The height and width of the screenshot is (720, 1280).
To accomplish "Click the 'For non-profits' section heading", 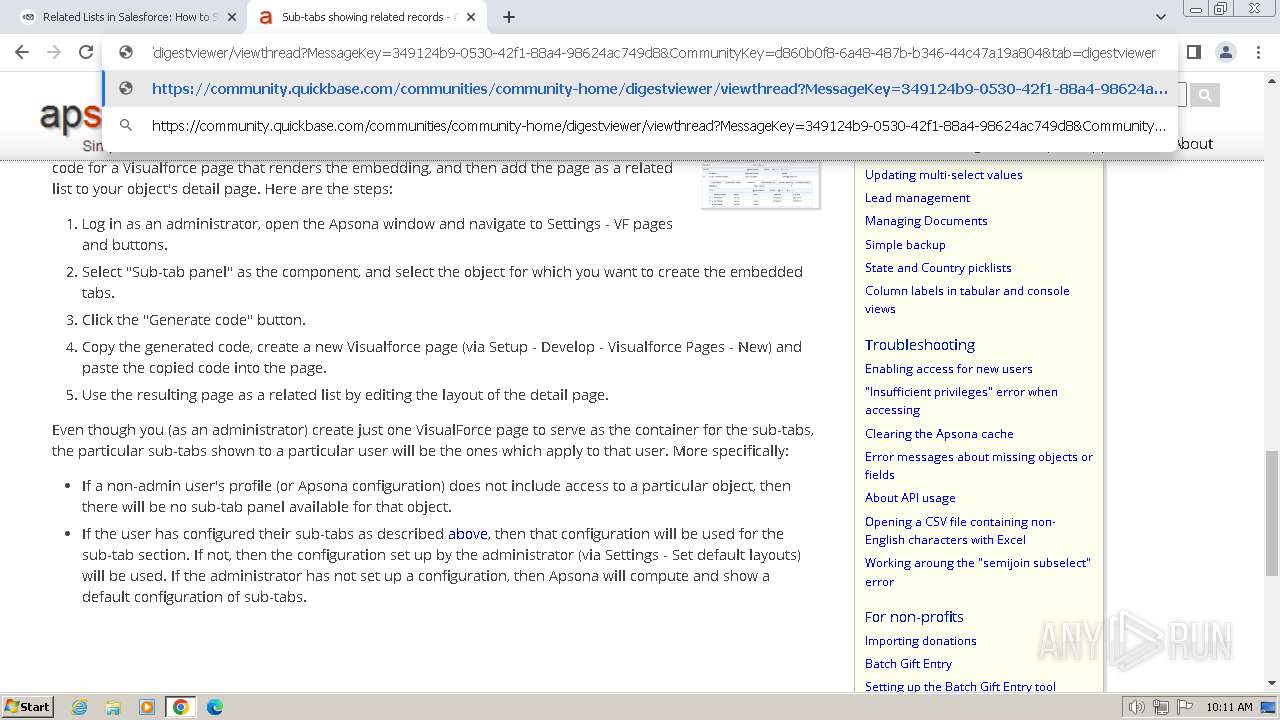I will 914,617.
